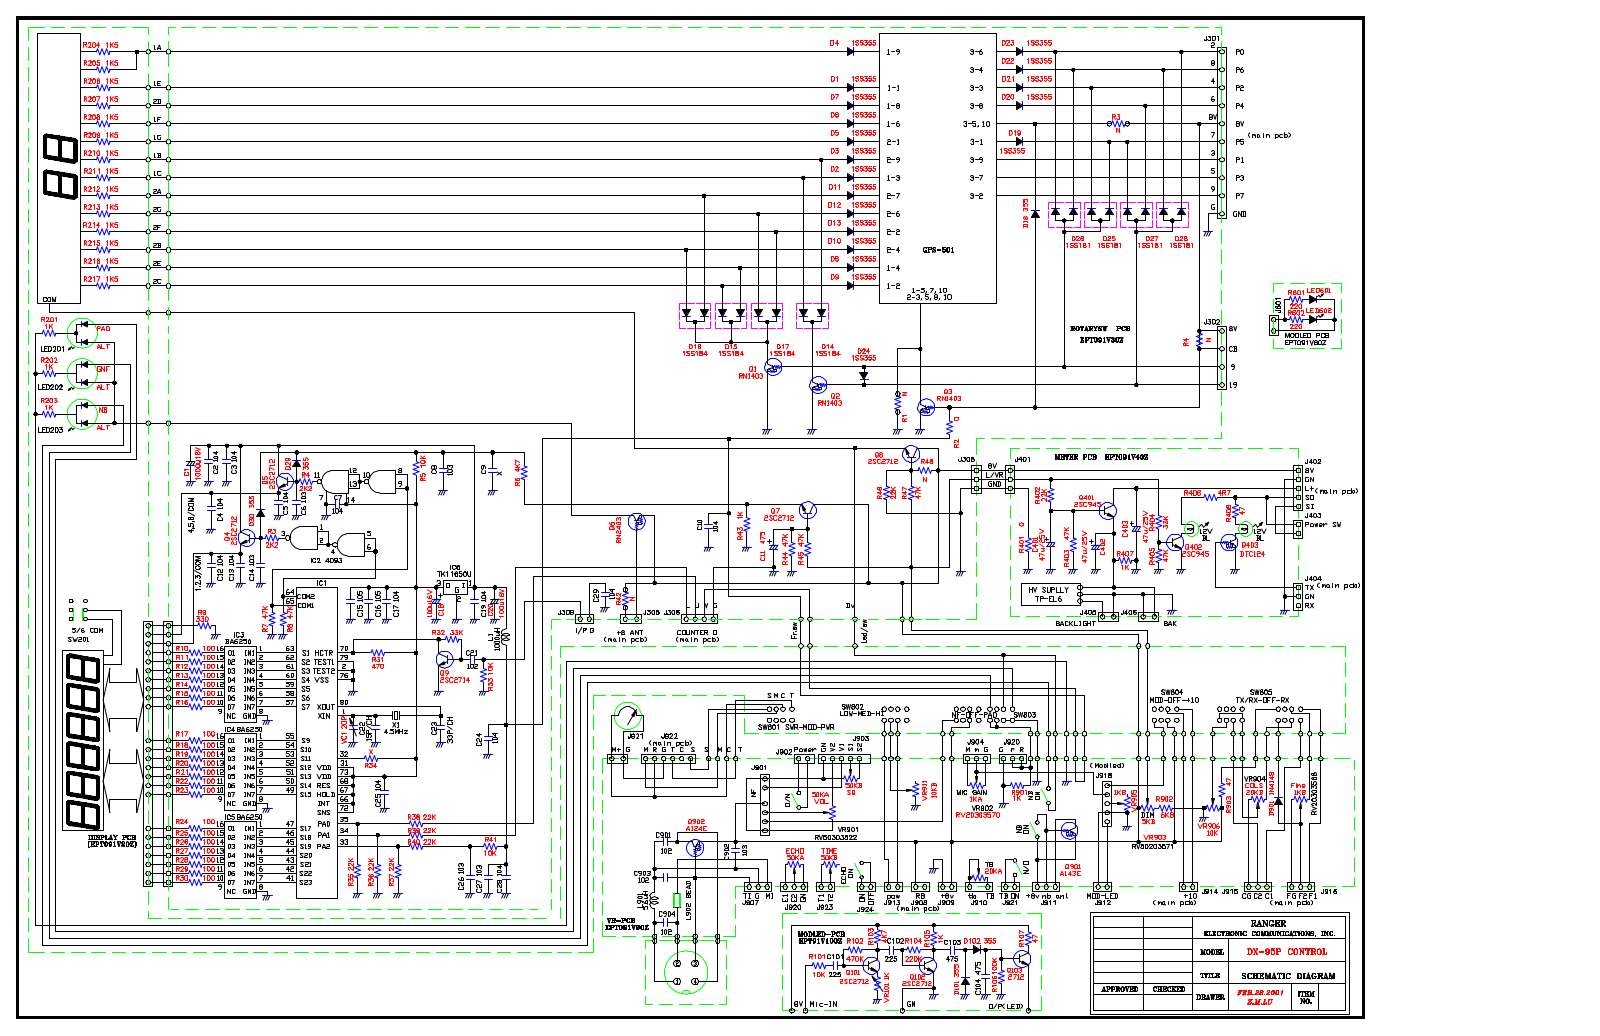Viewport: 1600px width, 1036px height.
Task: Click the red 'FEB.28.2001' date text
Action: tap(1260, 993)
